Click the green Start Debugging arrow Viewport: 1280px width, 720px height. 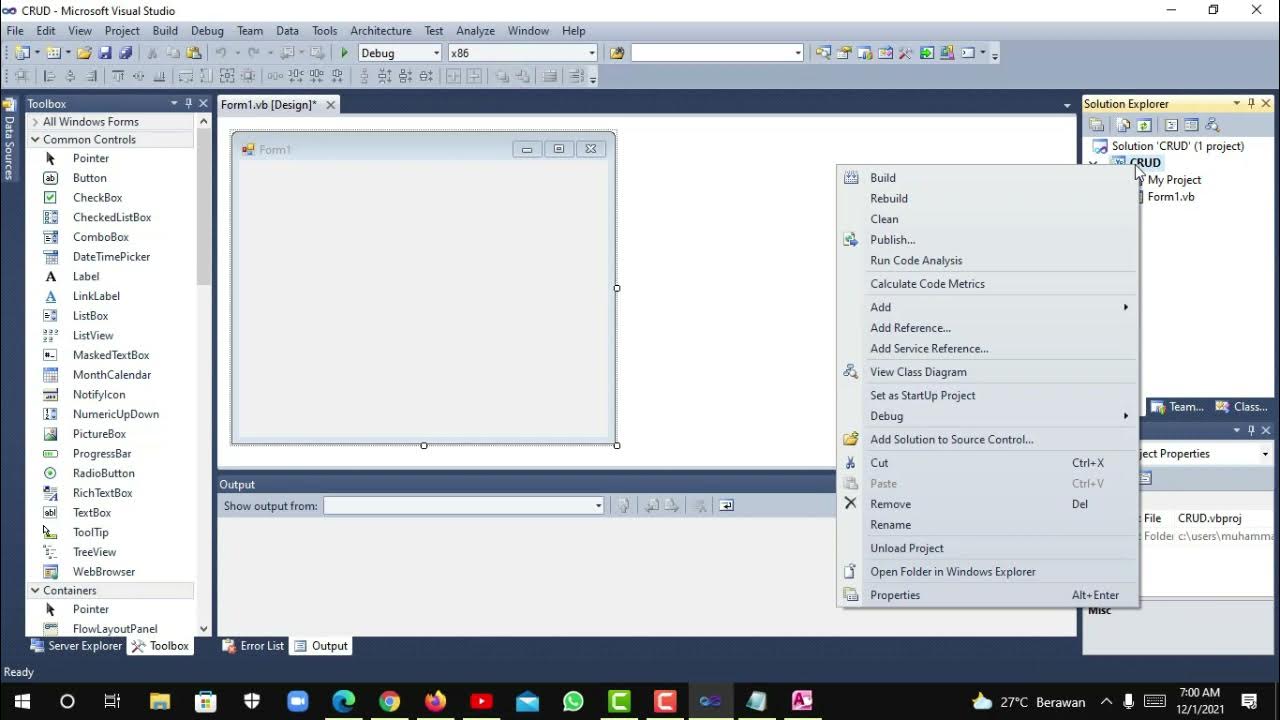tap(345, 53)
